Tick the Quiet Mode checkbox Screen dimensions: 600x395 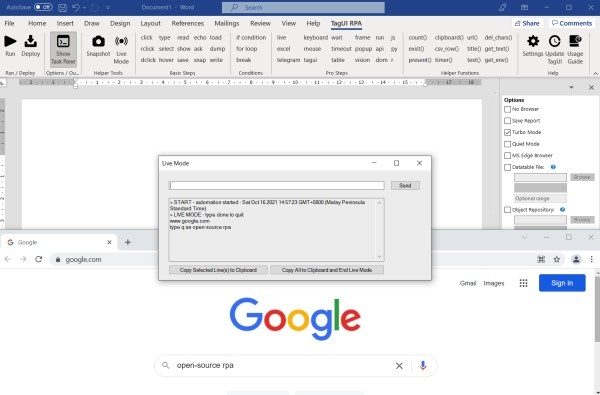(x=507, y=144)
